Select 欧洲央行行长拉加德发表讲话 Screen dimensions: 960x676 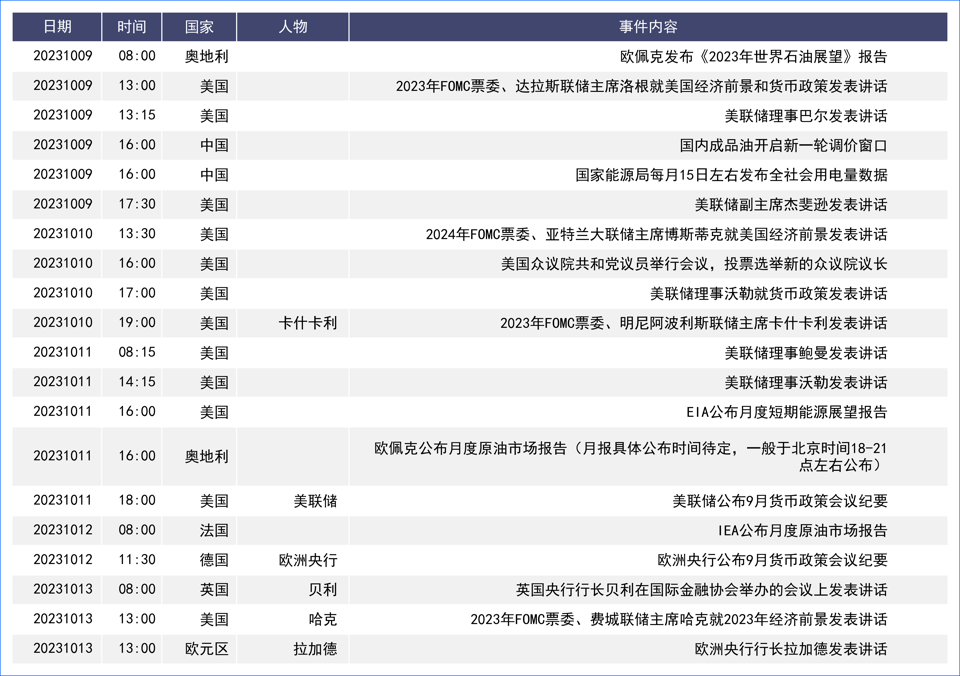790,649
